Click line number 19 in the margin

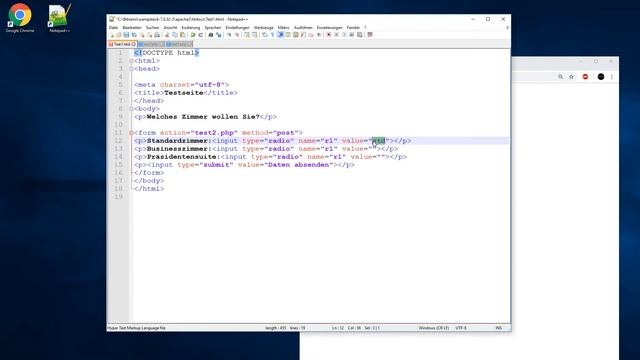(x=118, y=197)
